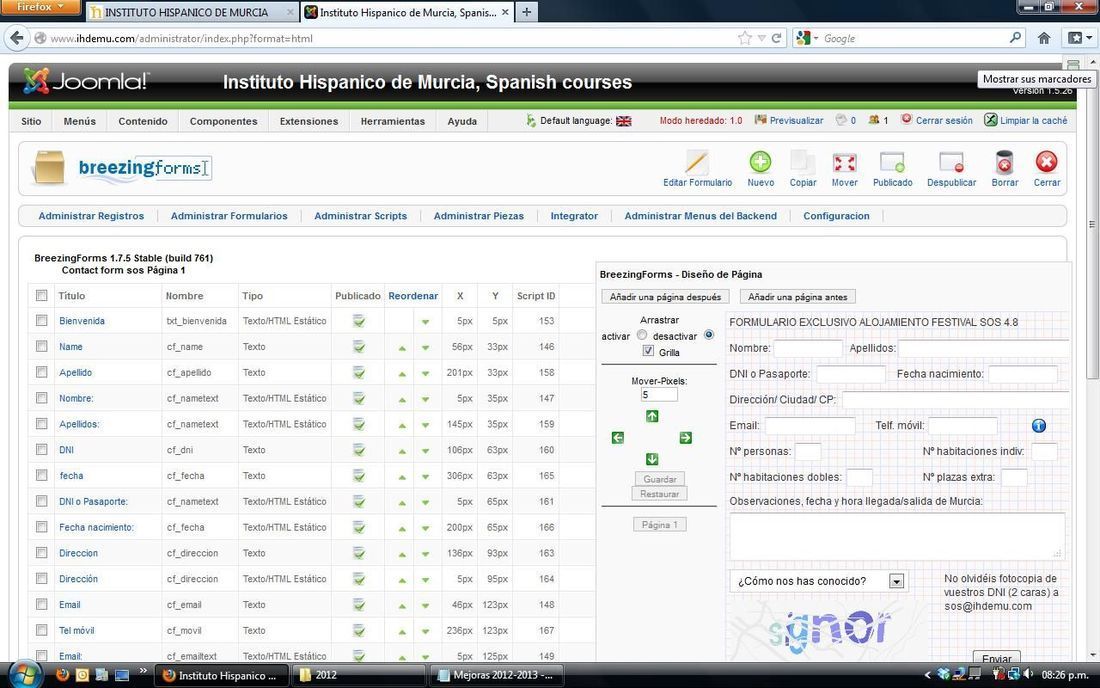Image resolution: width=1100 pixels, height=688 pixels.
Task: Click the Previsualizar link
Action: coord(796,121)
